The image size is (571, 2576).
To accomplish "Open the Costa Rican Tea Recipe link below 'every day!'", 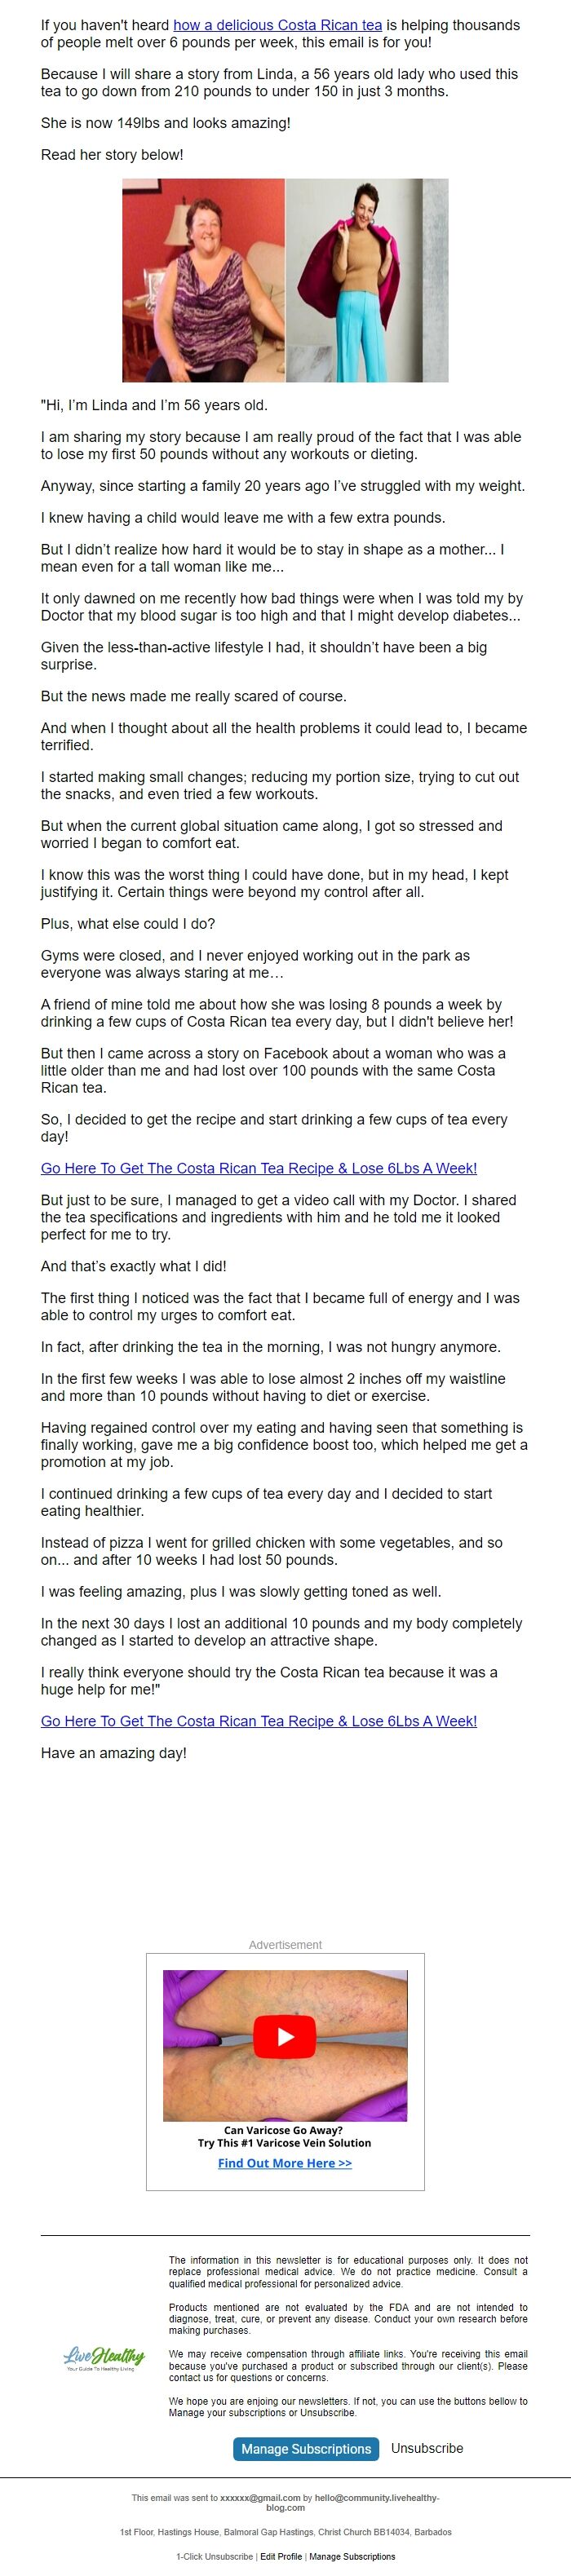I will 259,1168.
